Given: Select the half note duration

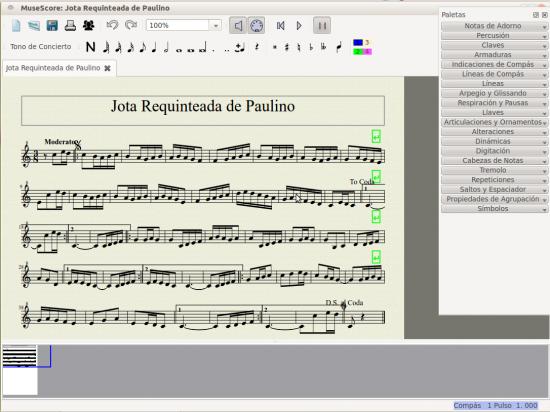Looking at the screenshot, I should (x=166, y=47).
